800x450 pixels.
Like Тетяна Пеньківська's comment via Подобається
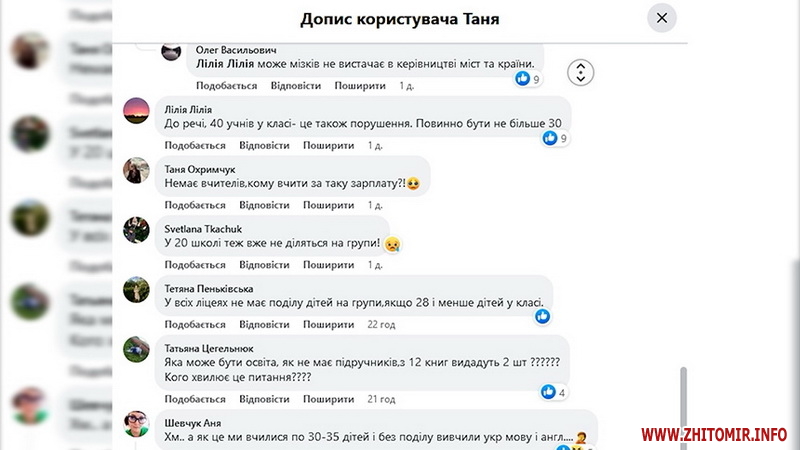195,324
